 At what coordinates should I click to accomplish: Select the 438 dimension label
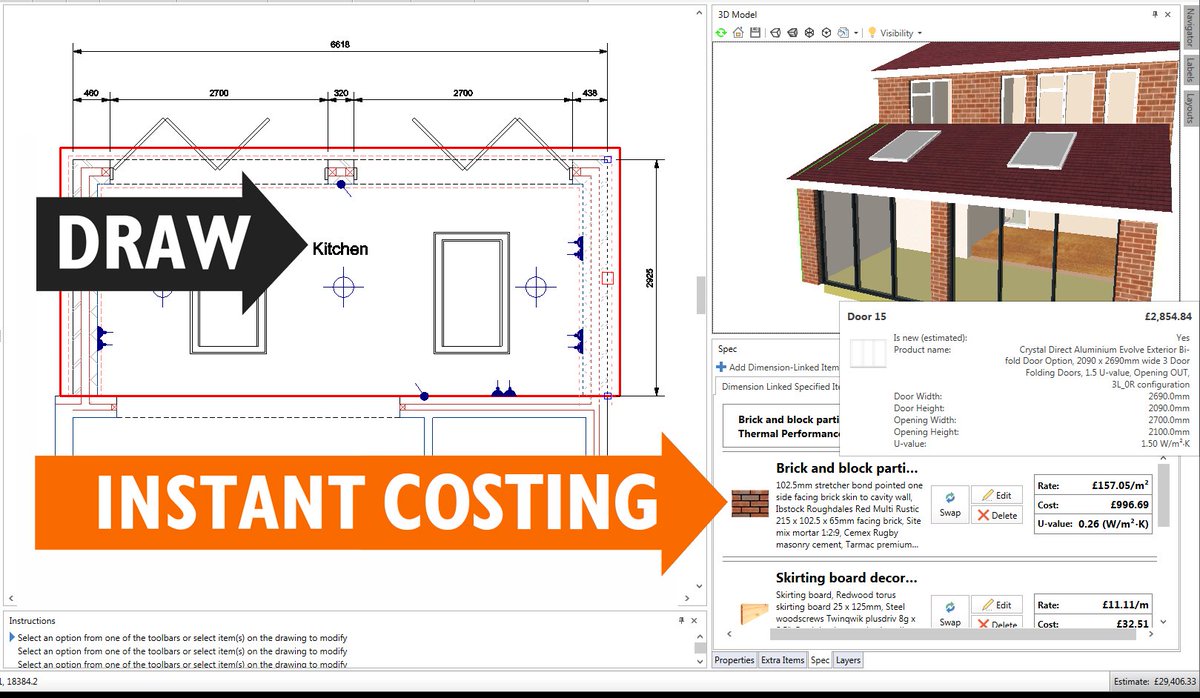coord(589,93)
